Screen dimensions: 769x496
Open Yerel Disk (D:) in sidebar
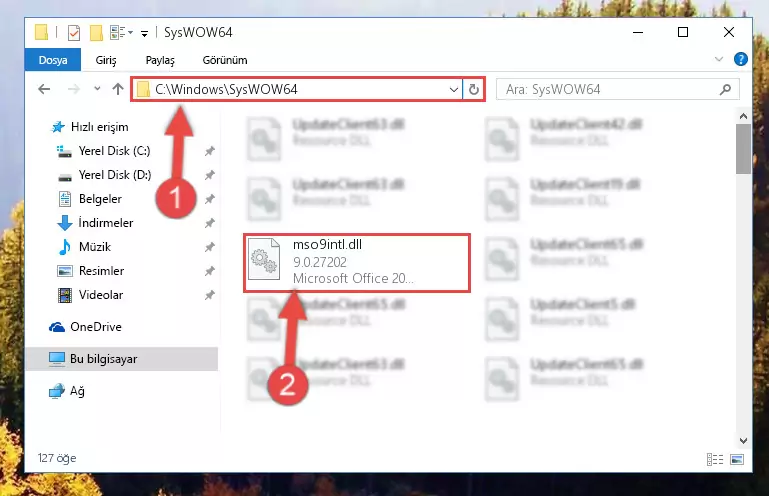point(115,175)
